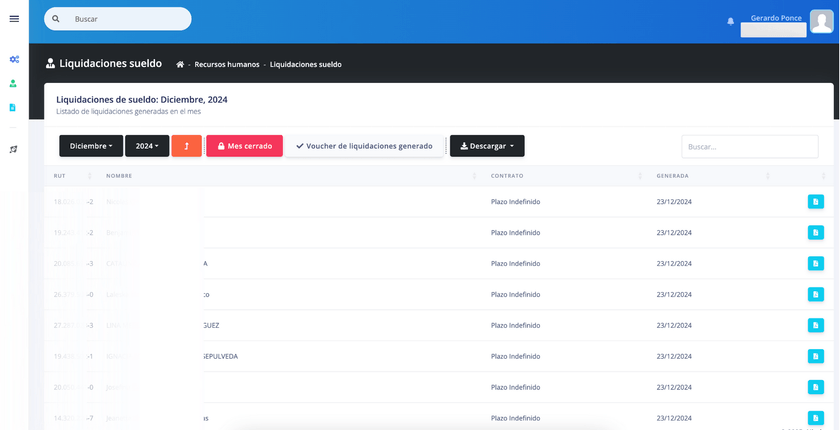Click the bottom sidebar sync icon
Viewport: 840px width, 430px height.
14,149
